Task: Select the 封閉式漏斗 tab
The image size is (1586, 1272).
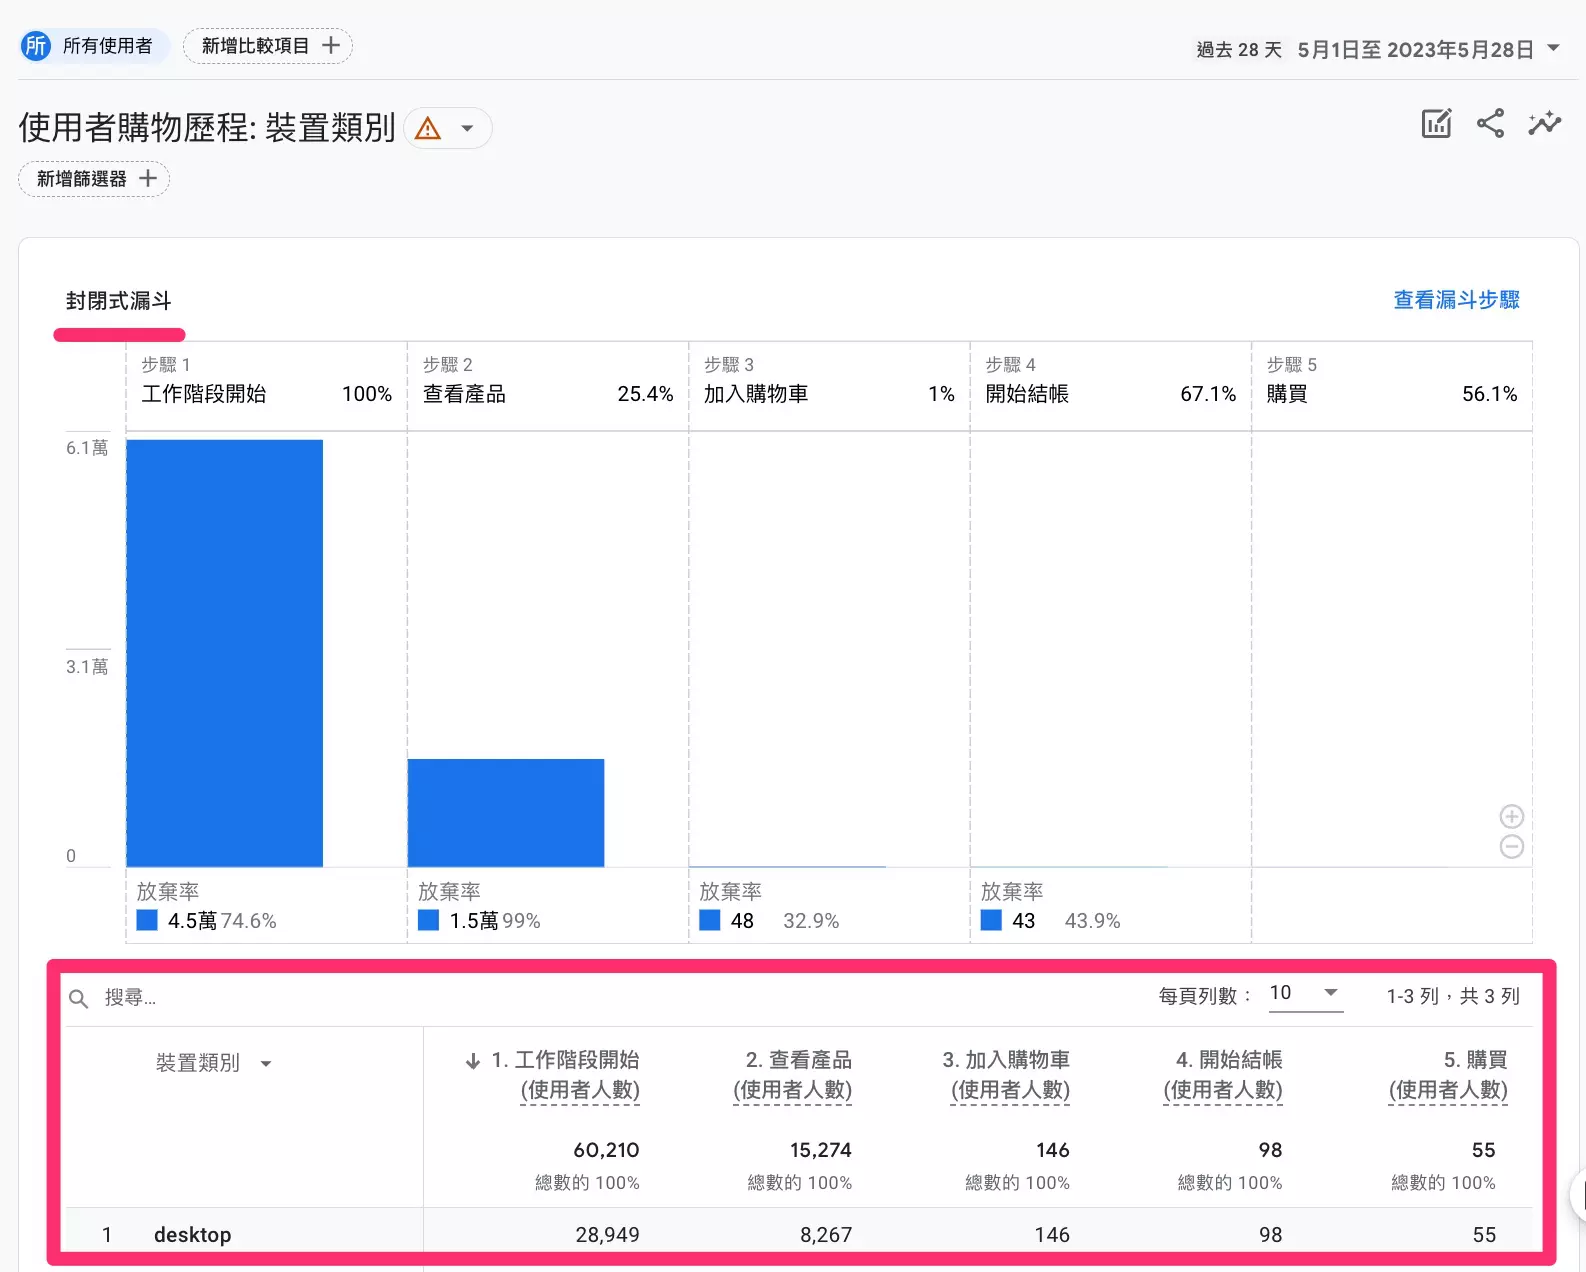Action: pos(119,301)
